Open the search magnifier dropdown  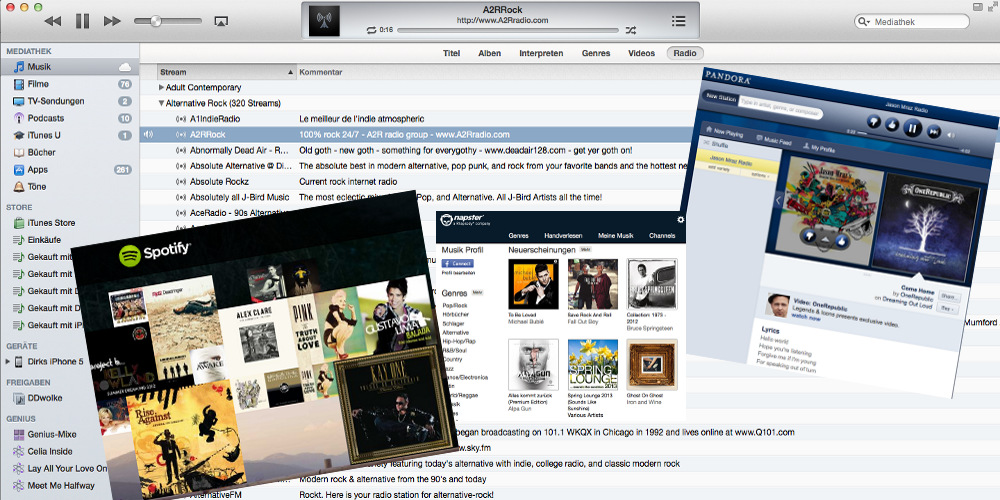(x=864, y=22)
